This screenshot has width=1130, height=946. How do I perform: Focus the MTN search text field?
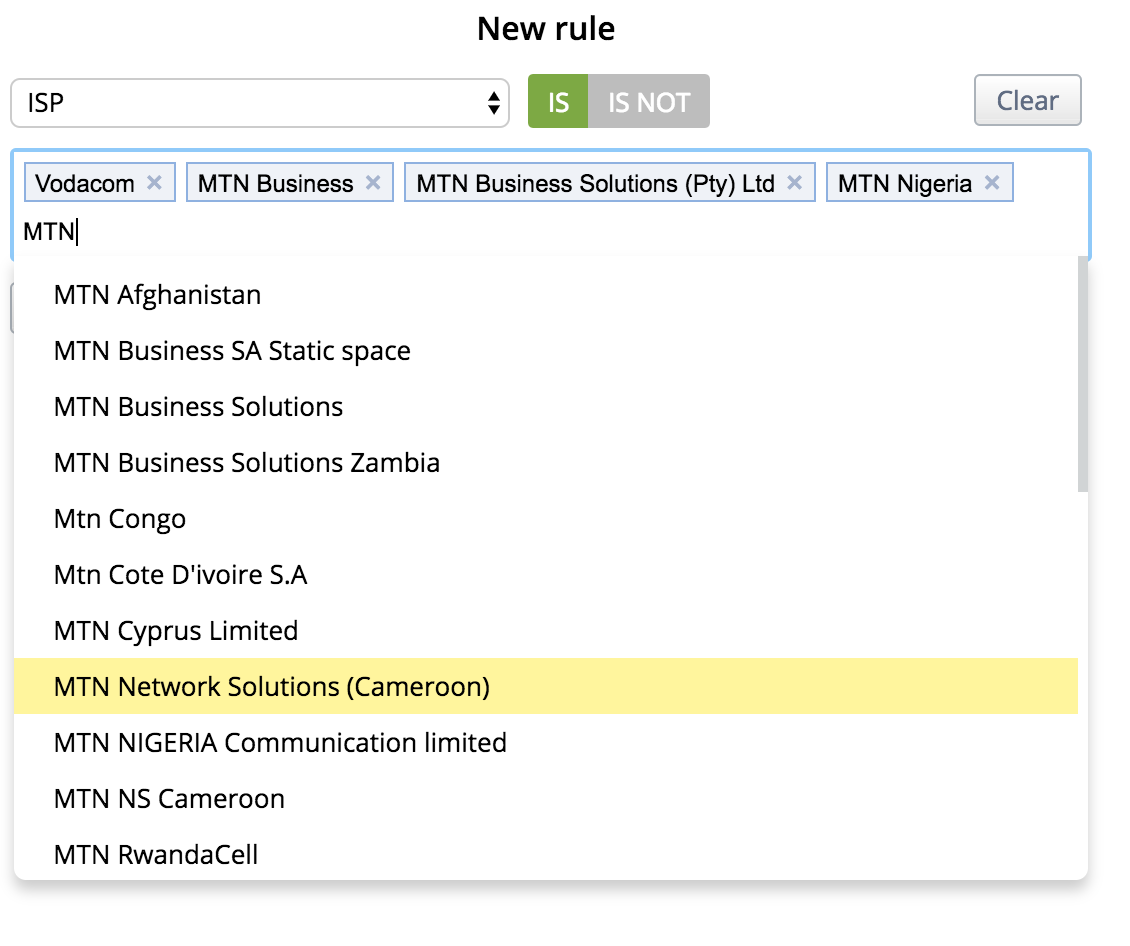click(x=551, y=232)
